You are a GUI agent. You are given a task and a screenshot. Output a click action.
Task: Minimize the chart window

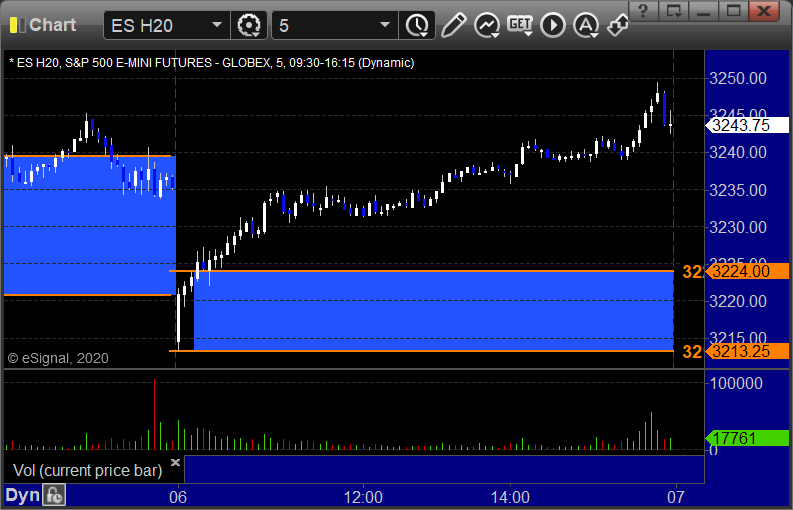point(703,10)
